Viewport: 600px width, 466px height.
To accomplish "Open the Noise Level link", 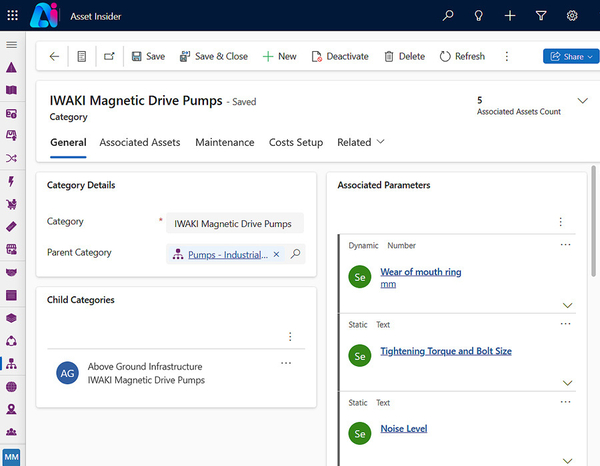I will point(404,429).
